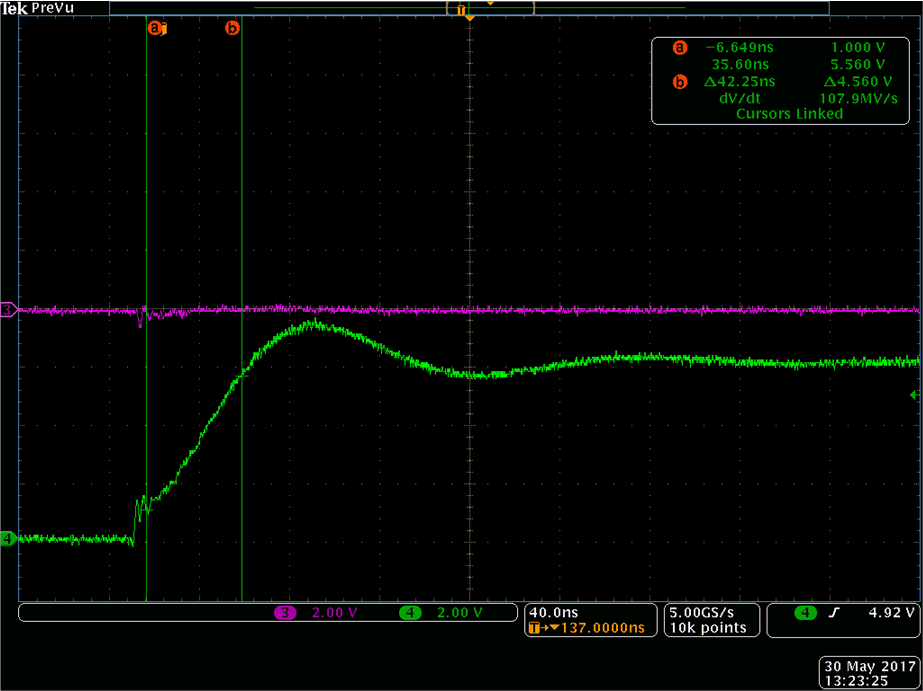Click the 5.00GS/s sample rate readout
The image size is (923, 691).
708,612
